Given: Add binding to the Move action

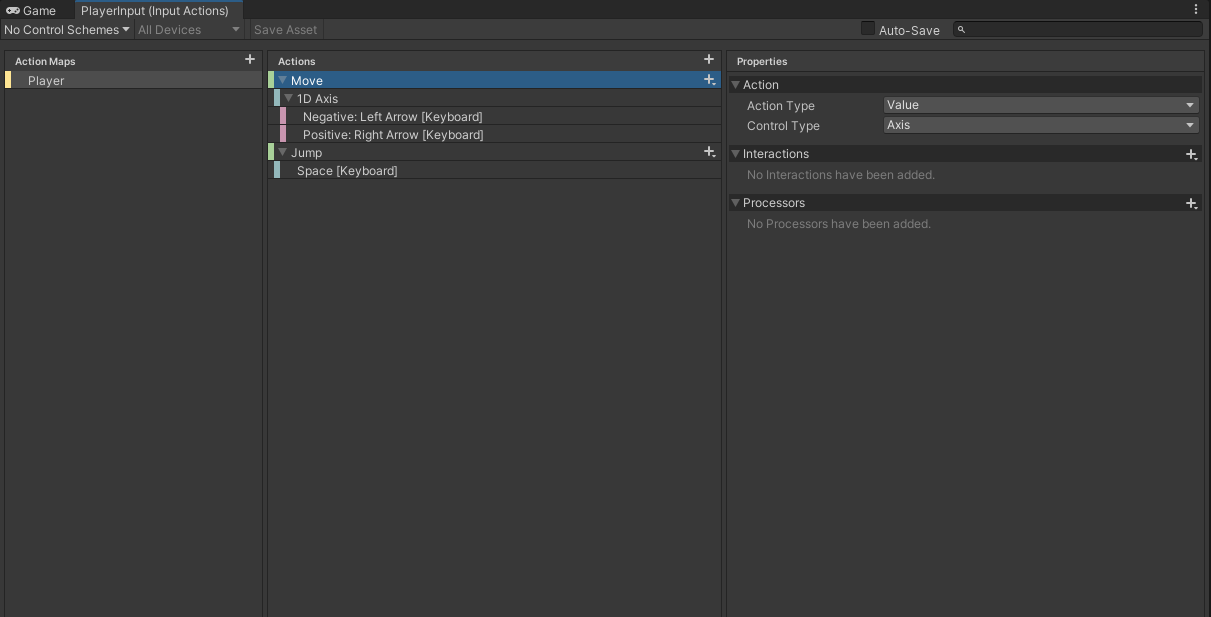Looking at the screenshot, I should 709,80.
